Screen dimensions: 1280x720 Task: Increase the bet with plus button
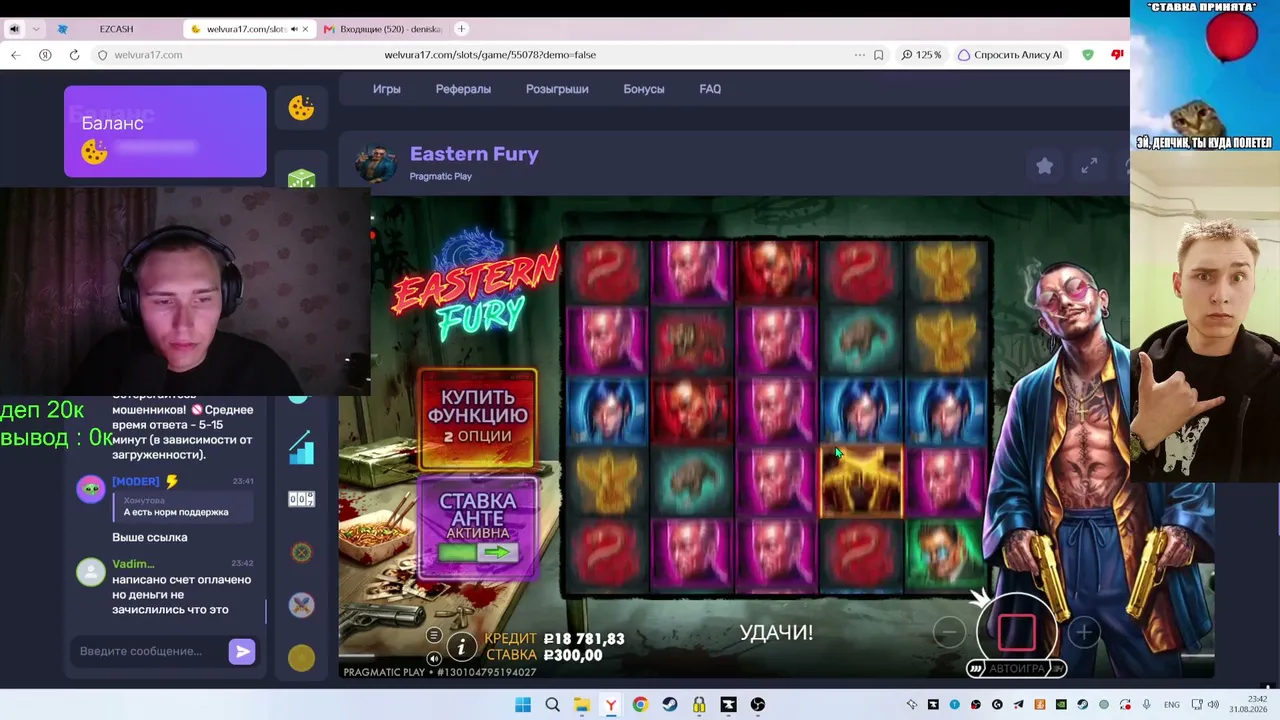pos(1084,632)
